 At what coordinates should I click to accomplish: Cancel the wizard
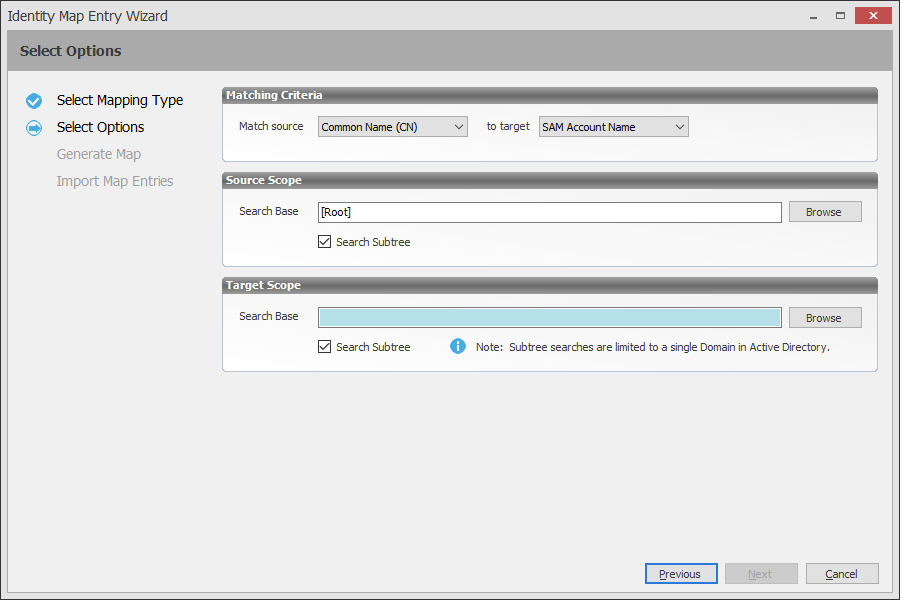click(841, 574)
